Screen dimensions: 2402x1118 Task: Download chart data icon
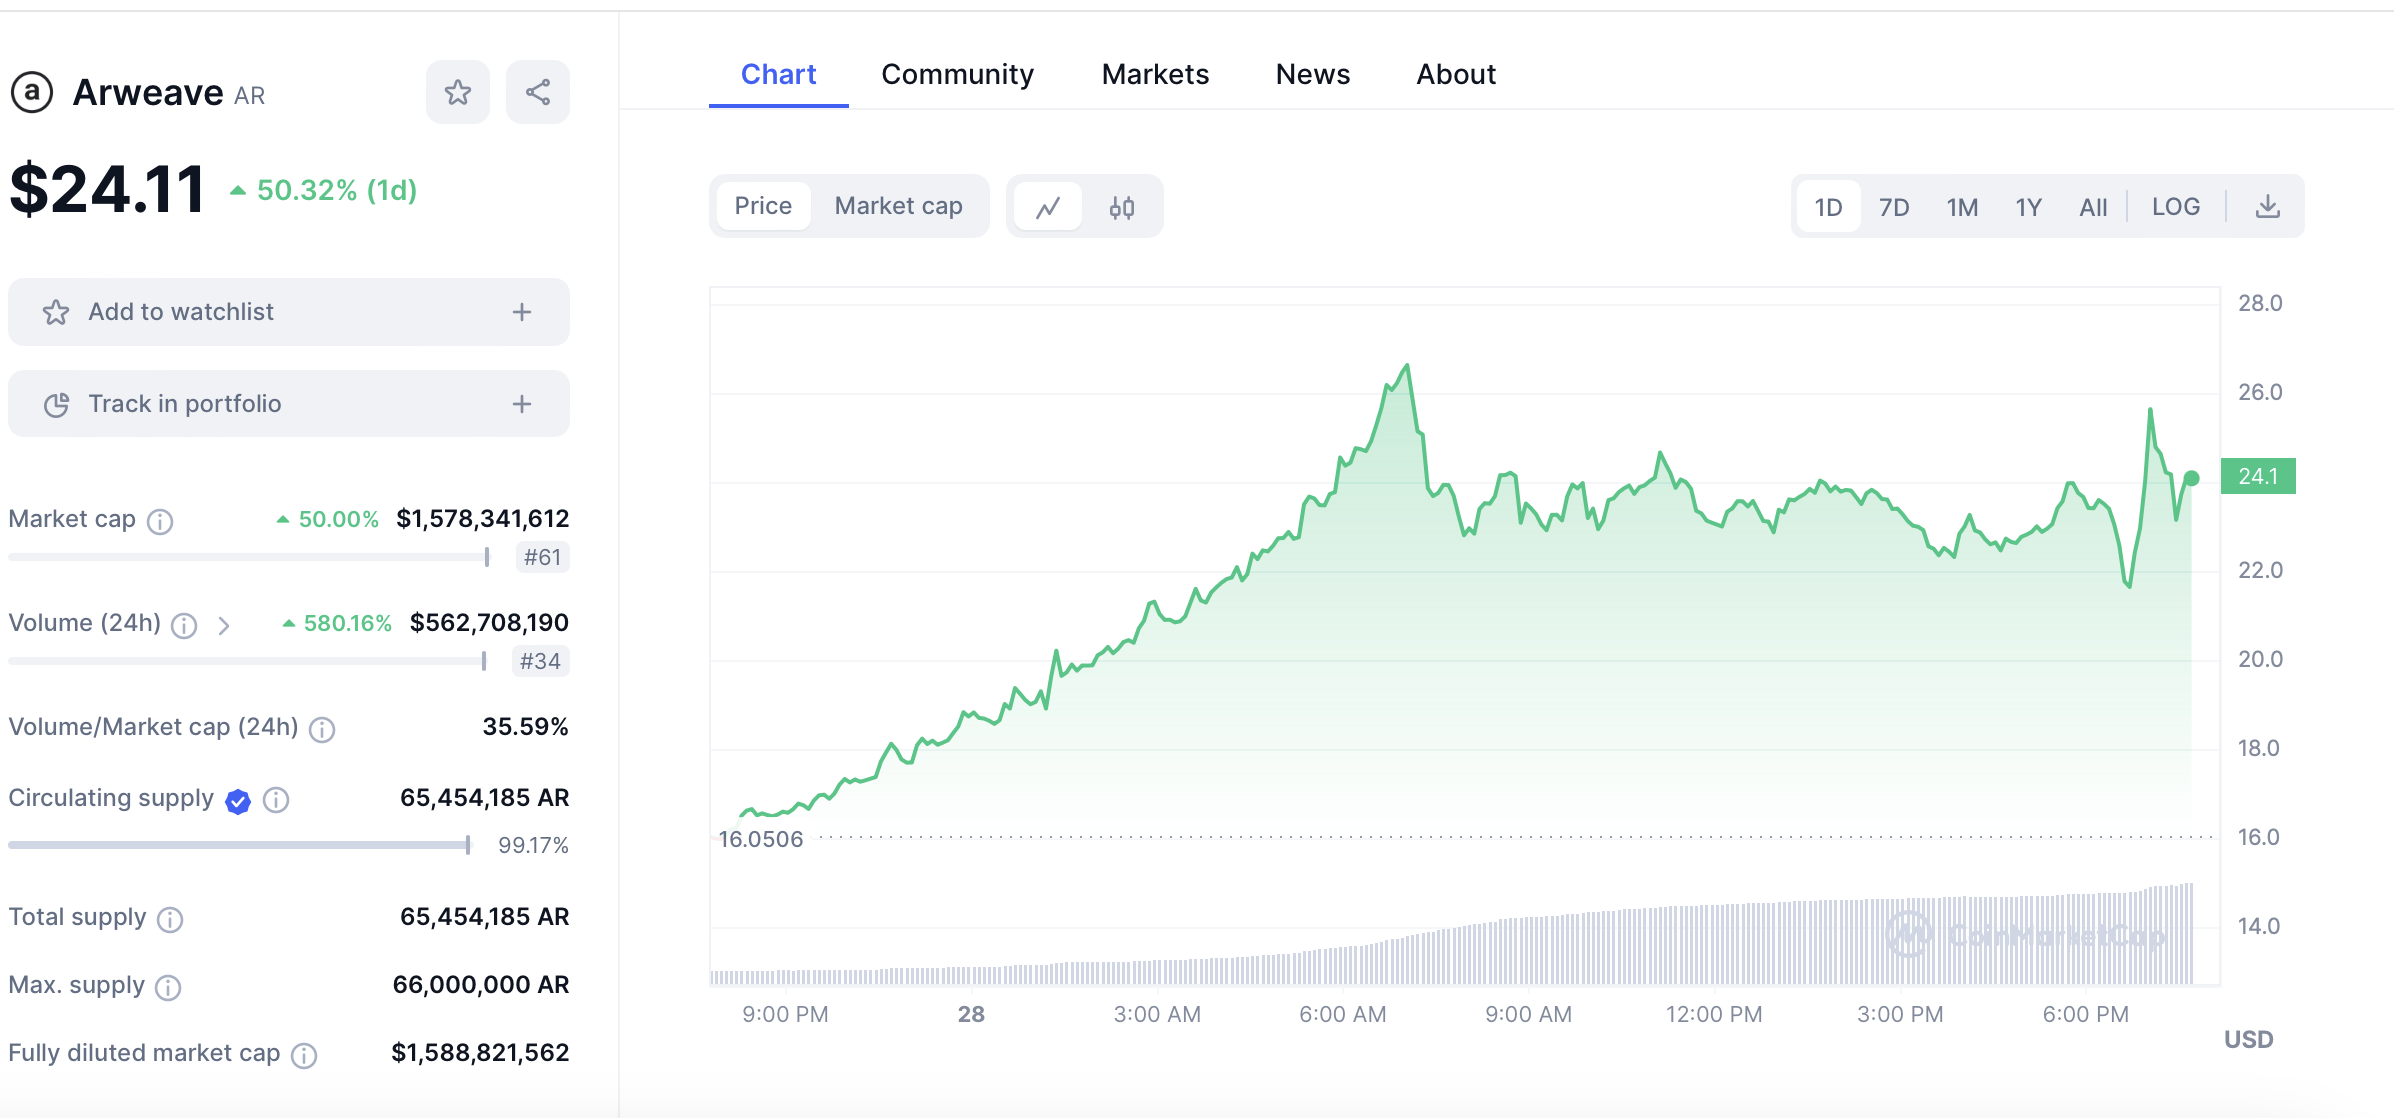coord(2268,207)
